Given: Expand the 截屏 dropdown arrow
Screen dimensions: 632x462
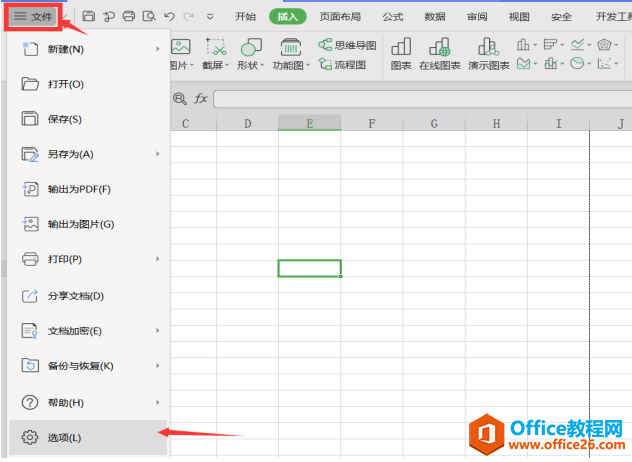Looking at the screenshot, I should point(227,65).
